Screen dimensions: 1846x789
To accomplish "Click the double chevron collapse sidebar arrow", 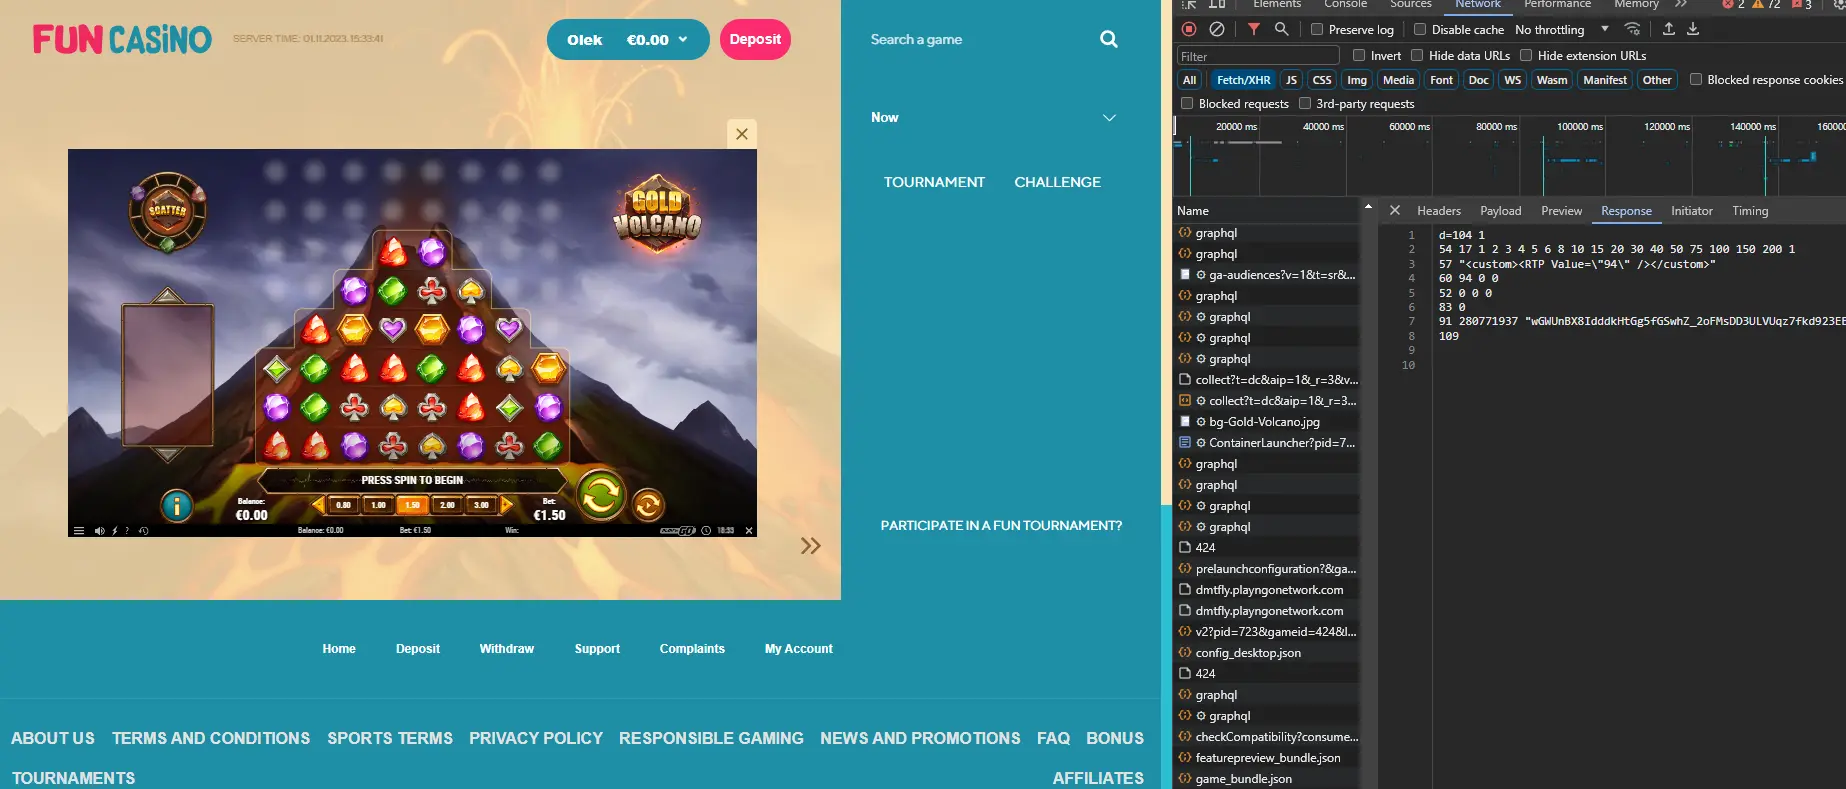I will coord(811,545).
